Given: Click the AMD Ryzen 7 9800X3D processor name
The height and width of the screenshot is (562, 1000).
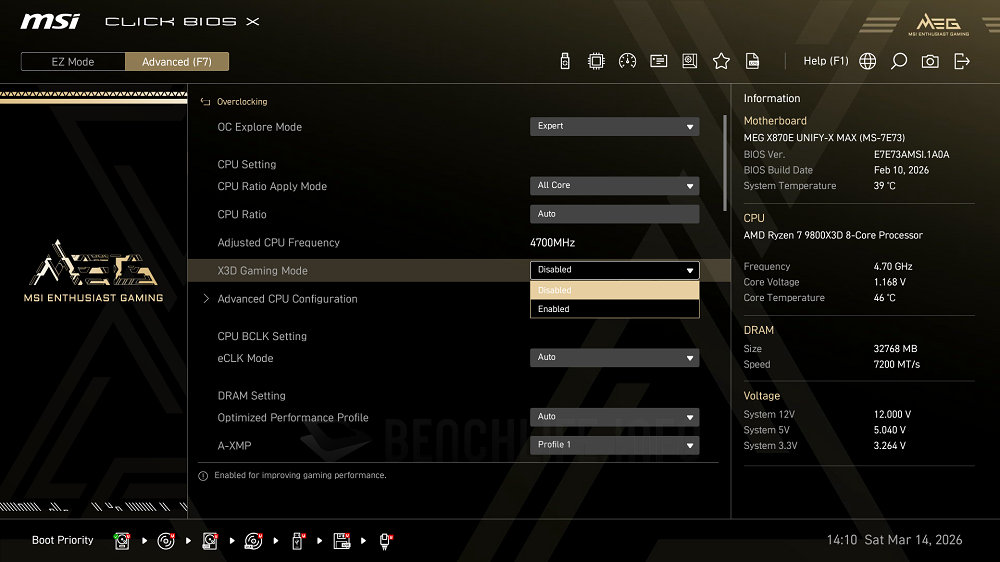Looking at the screenshot, I should click(833, 235).
